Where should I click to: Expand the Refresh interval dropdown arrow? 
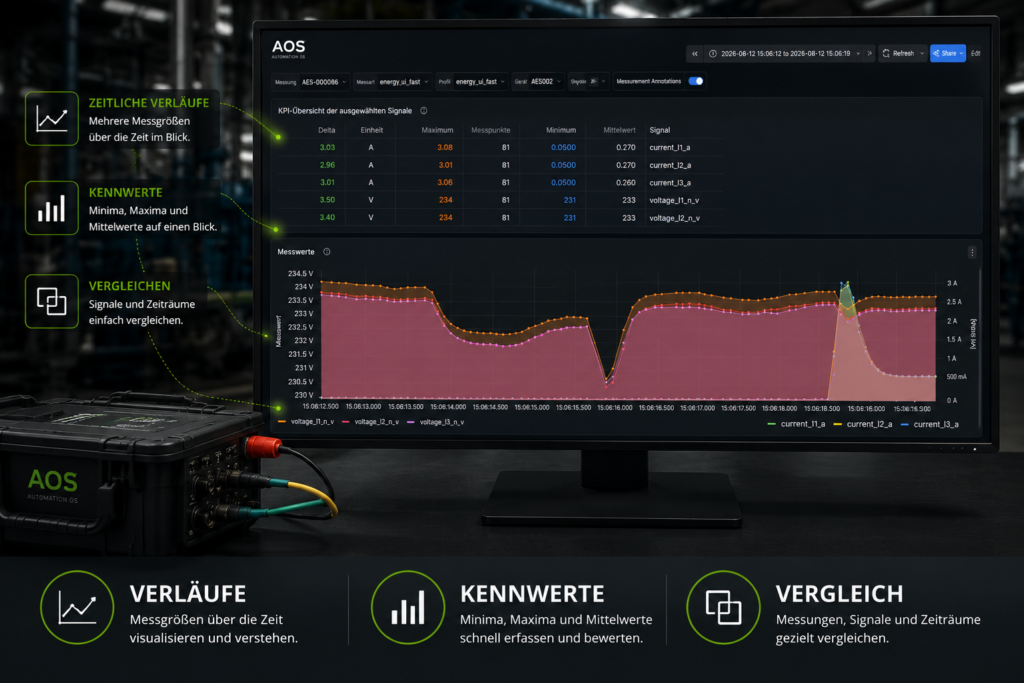(x=921, y=54)
